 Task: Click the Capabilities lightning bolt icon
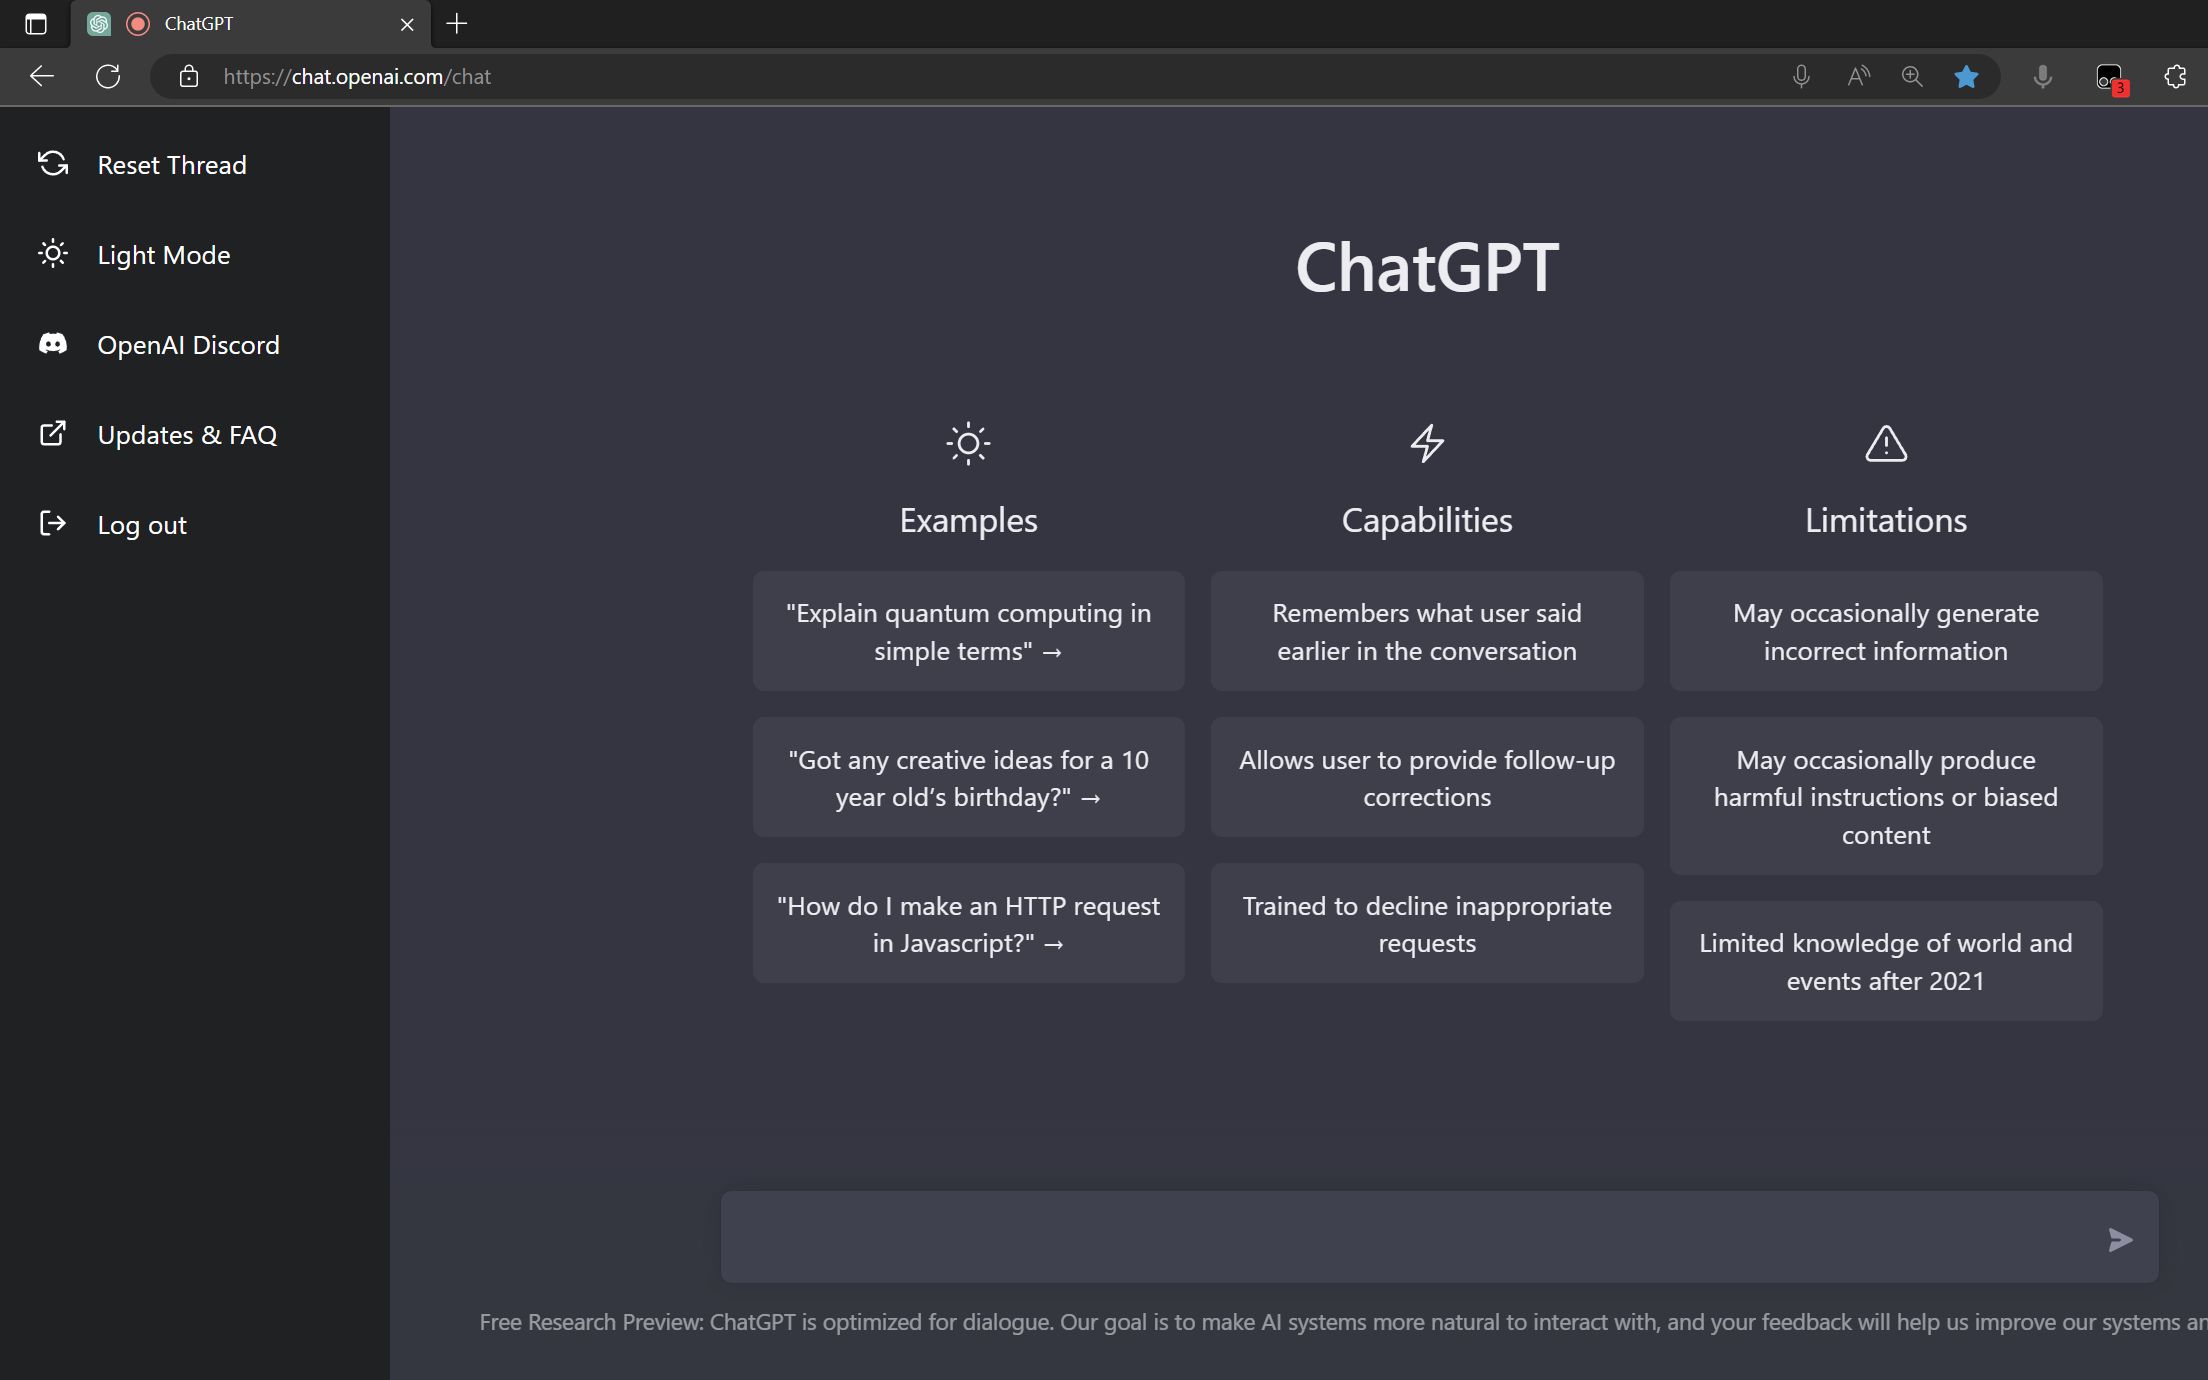tap(1426, 443)
